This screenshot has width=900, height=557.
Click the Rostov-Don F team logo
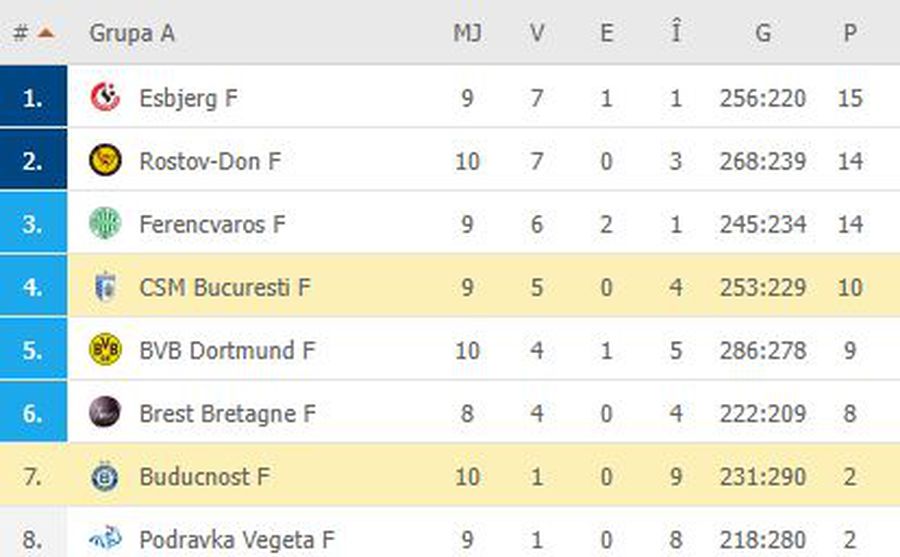point(106,160)
